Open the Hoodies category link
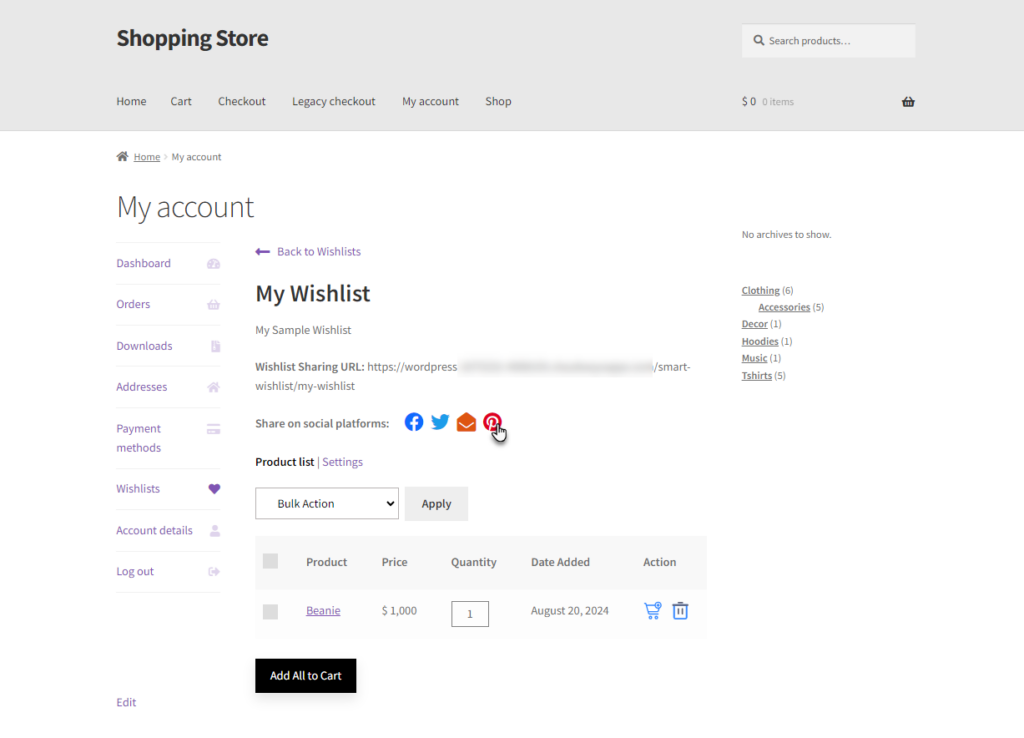Viewport: 1024px width, 738px height. (x=760, y=342)
